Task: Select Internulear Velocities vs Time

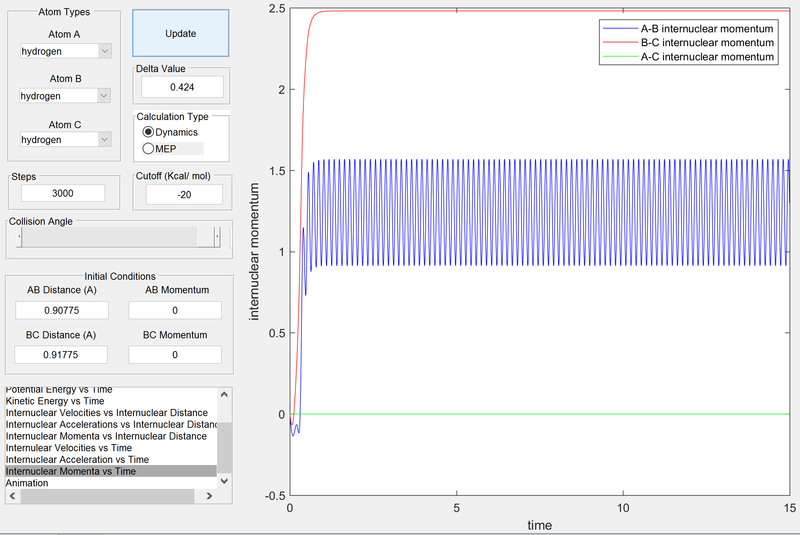Action: coord(111,448)
